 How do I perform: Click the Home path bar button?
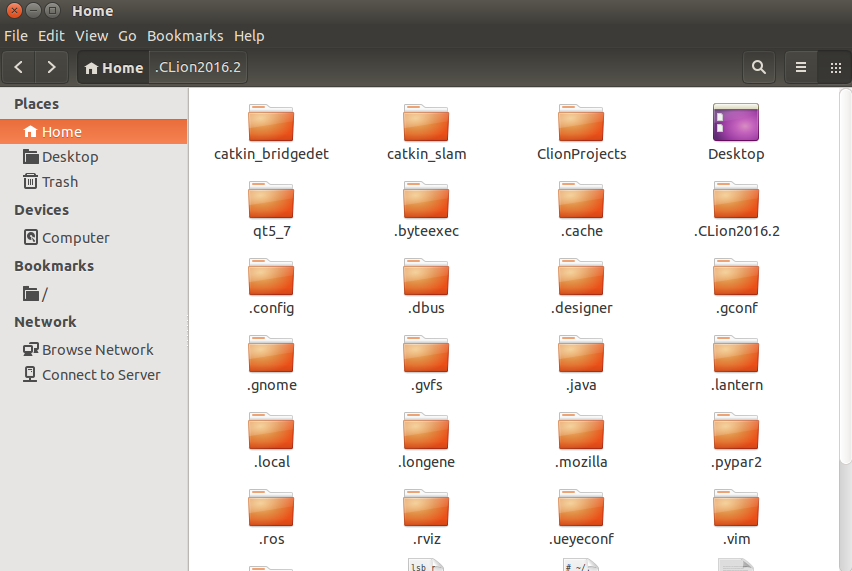(x=114, y=67)
